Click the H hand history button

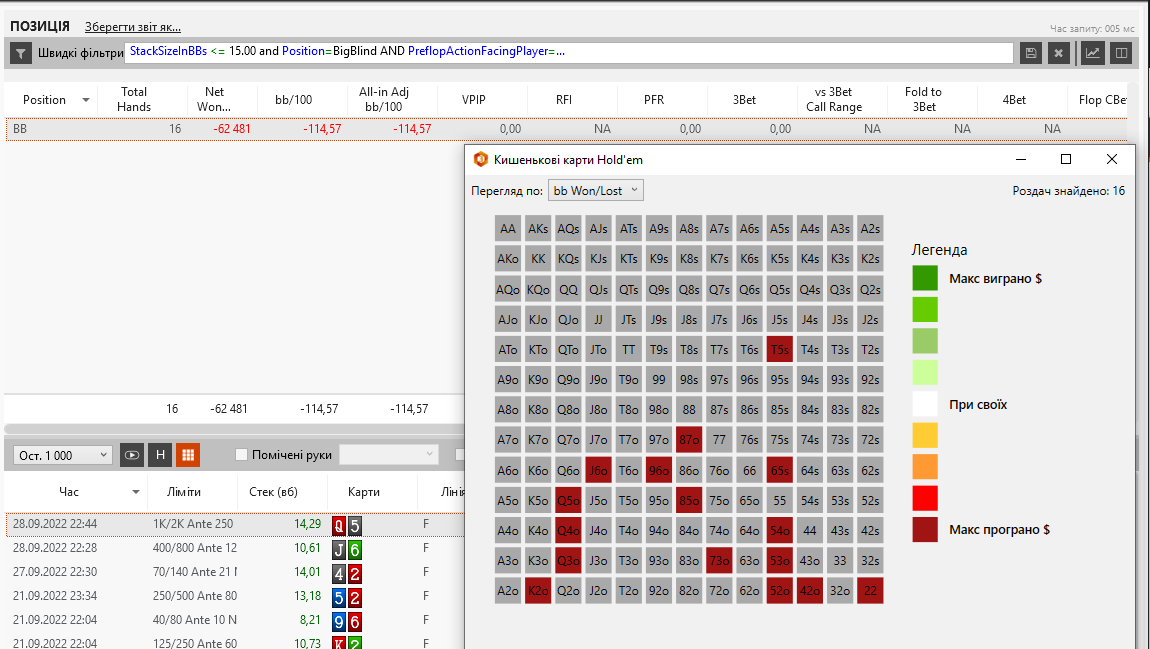[x=160, y=455]
